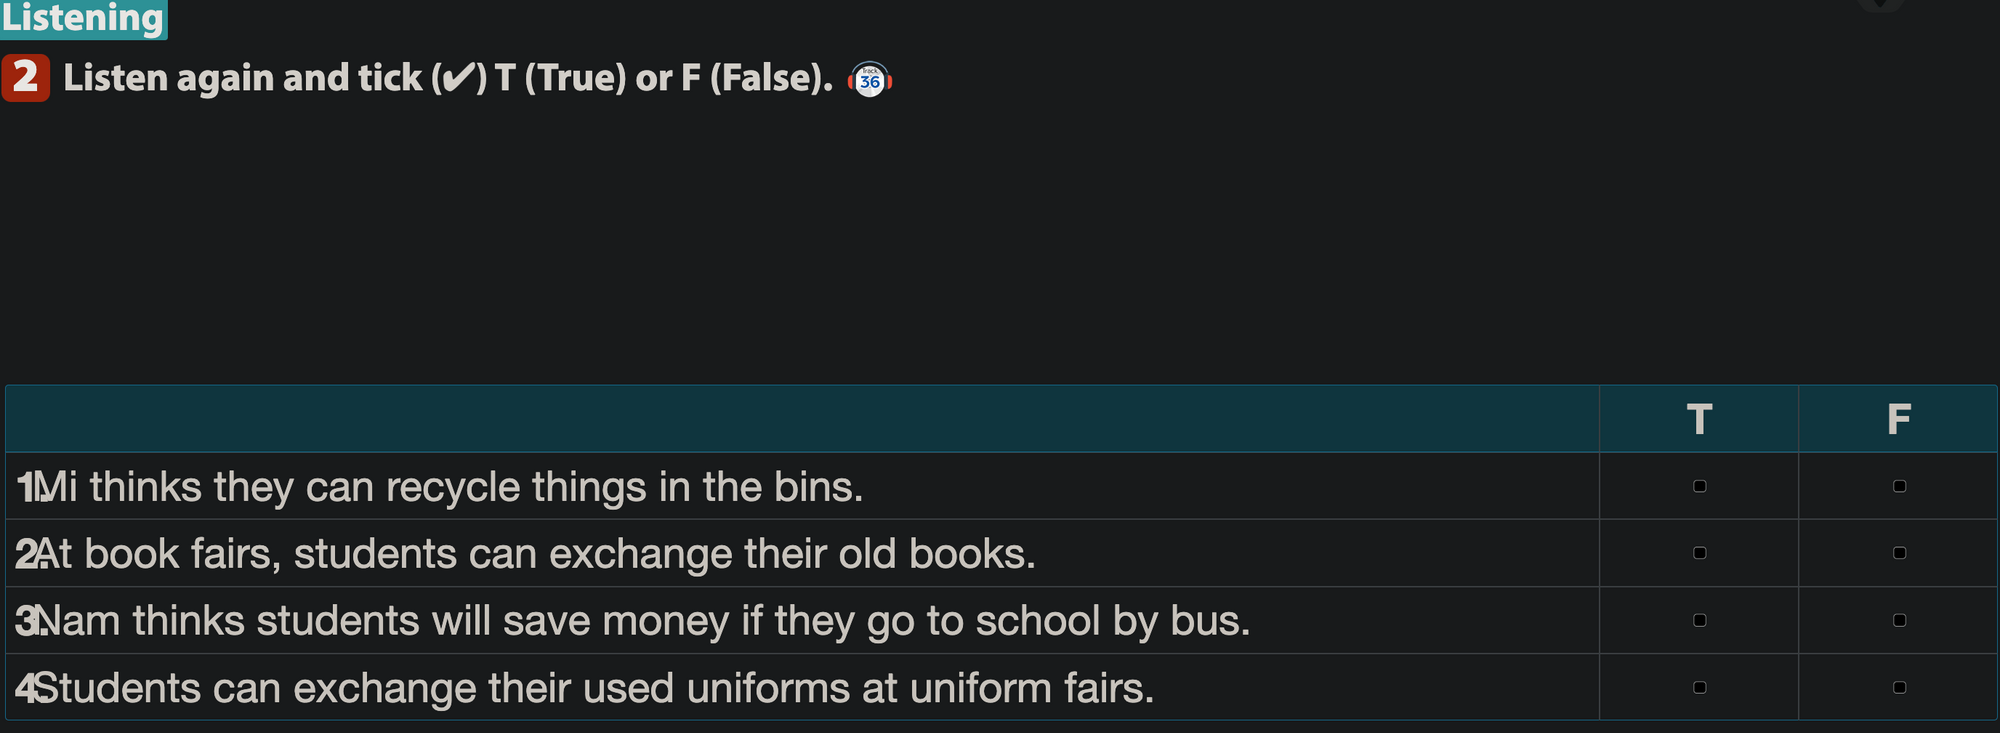Screen dimensions: 2000x733
Task: Expand the partially visible chevron at top right
Action: [x=1880, y=4]
